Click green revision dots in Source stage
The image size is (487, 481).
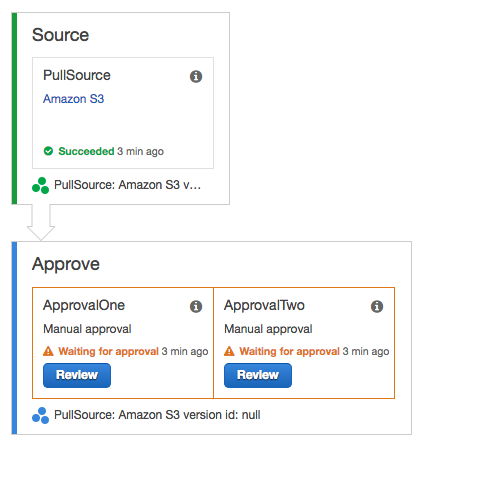click(x=41, y=186)
